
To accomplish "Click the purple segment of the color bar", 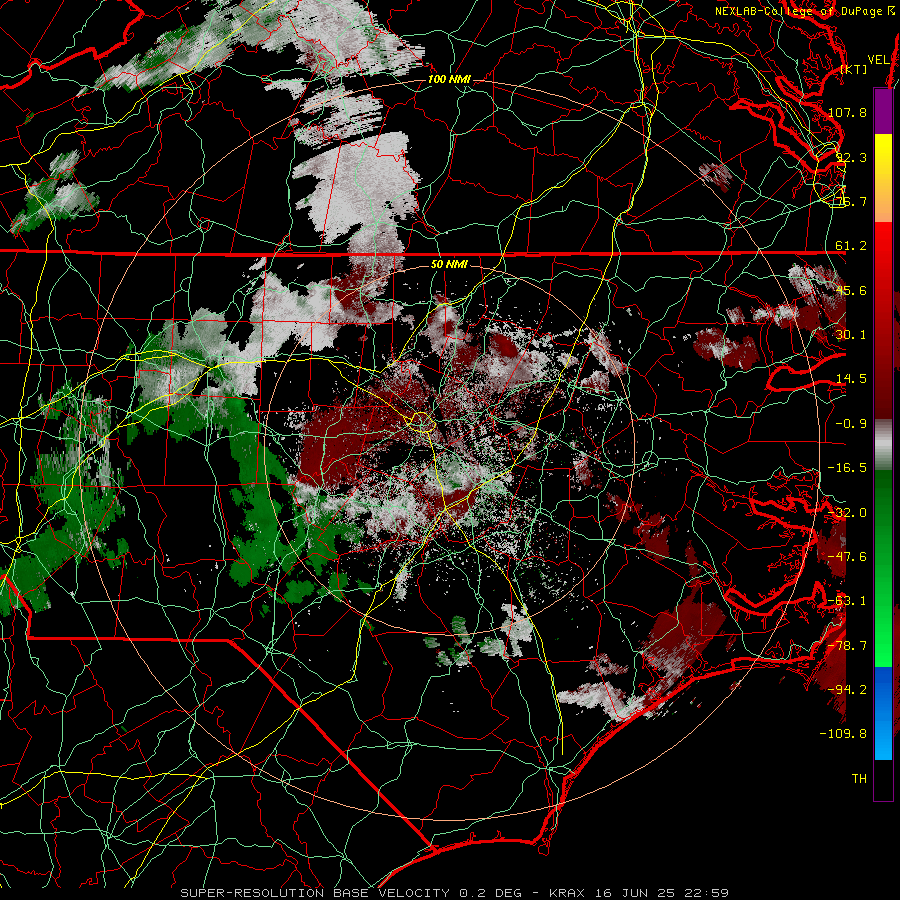I will click(x=883, y=111).
